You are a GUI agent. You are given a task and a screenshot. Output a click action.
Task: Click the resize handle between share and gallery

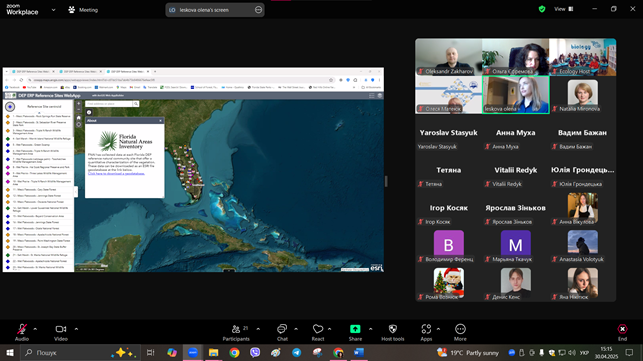coord(386,181)
